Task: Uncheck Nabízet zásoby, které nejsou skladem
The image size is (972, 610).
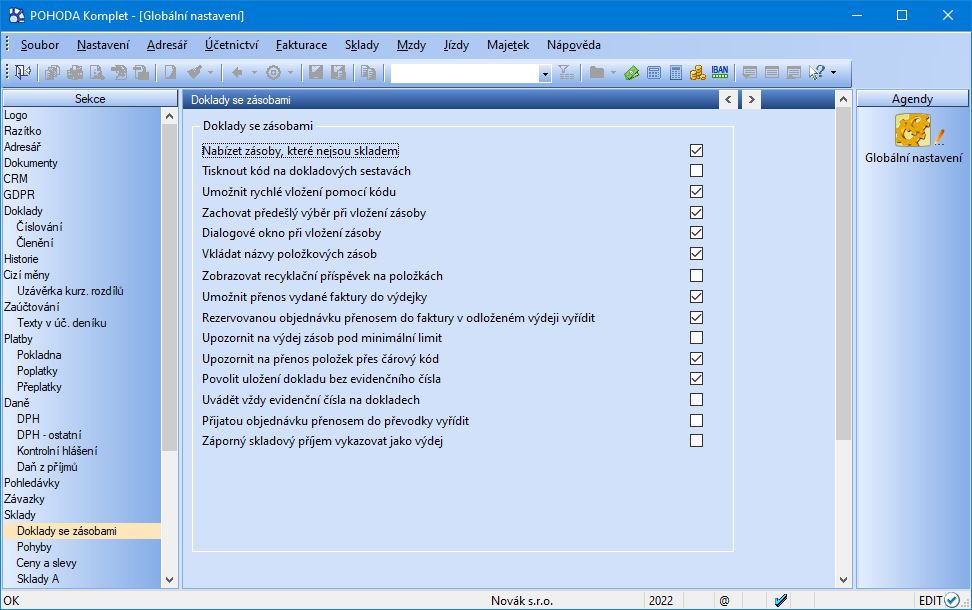Action: pos(696,151)
